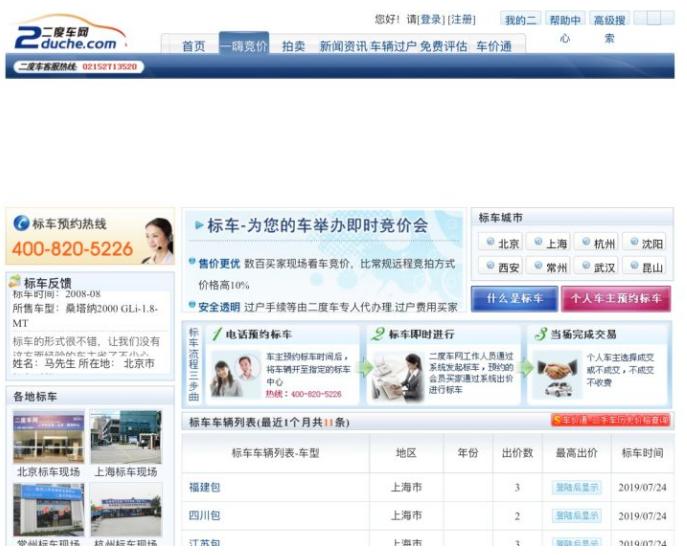
Task: Select 北京 in 标车城市
Action: pyautogui.click(x=501, y=243)
